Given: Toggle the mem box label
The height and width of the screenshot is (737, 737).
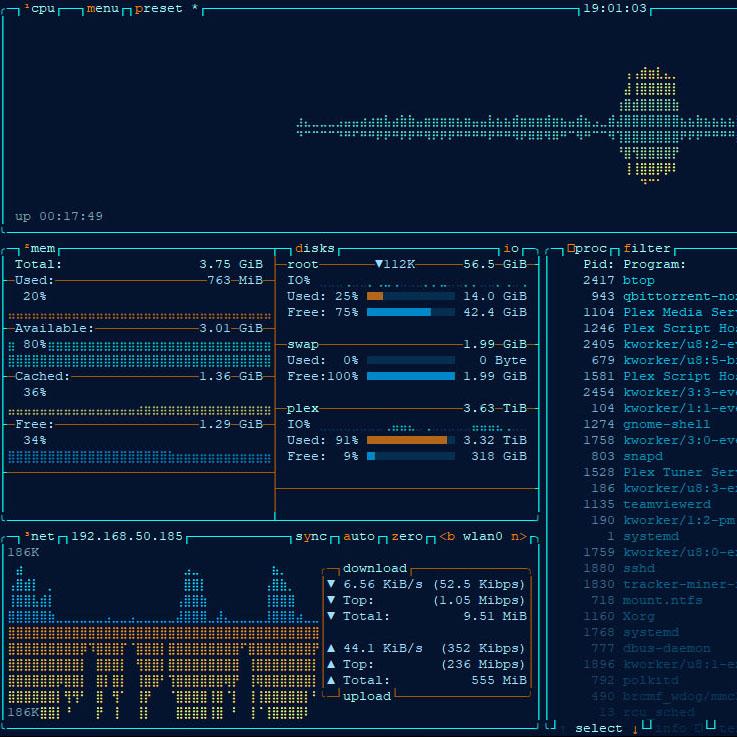Looking at the screenshot, I should [x=40, y=248].
